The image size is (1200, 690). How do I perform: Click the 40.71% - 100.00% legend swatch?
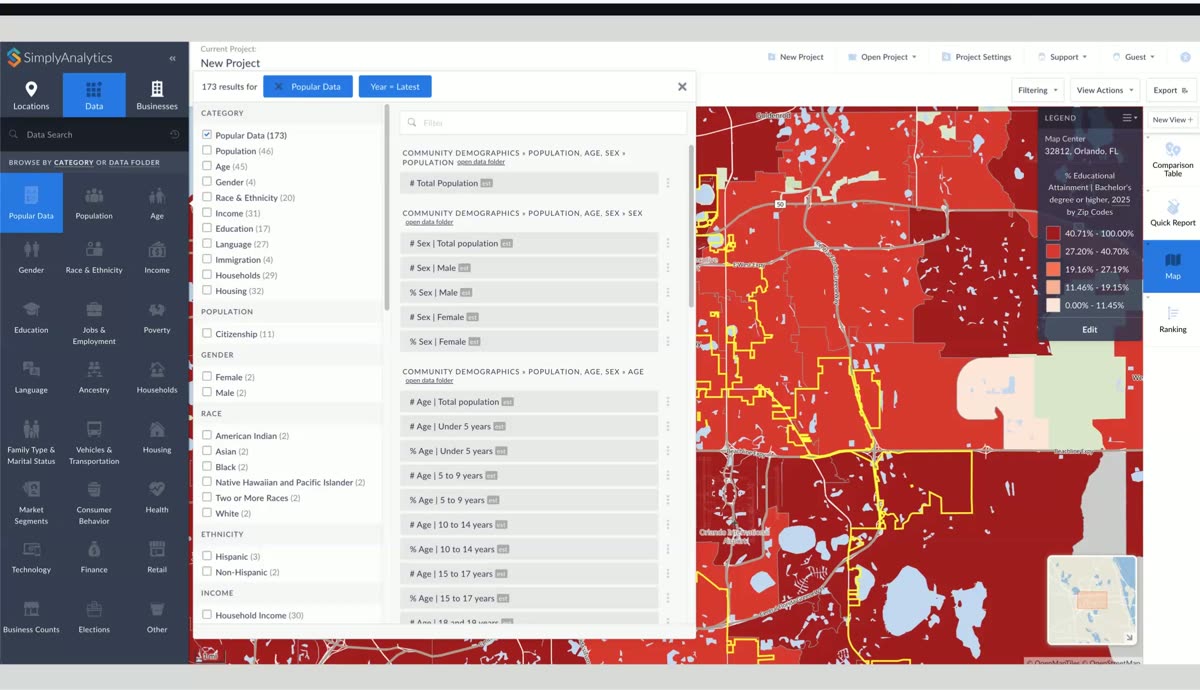pos(1053,234)
